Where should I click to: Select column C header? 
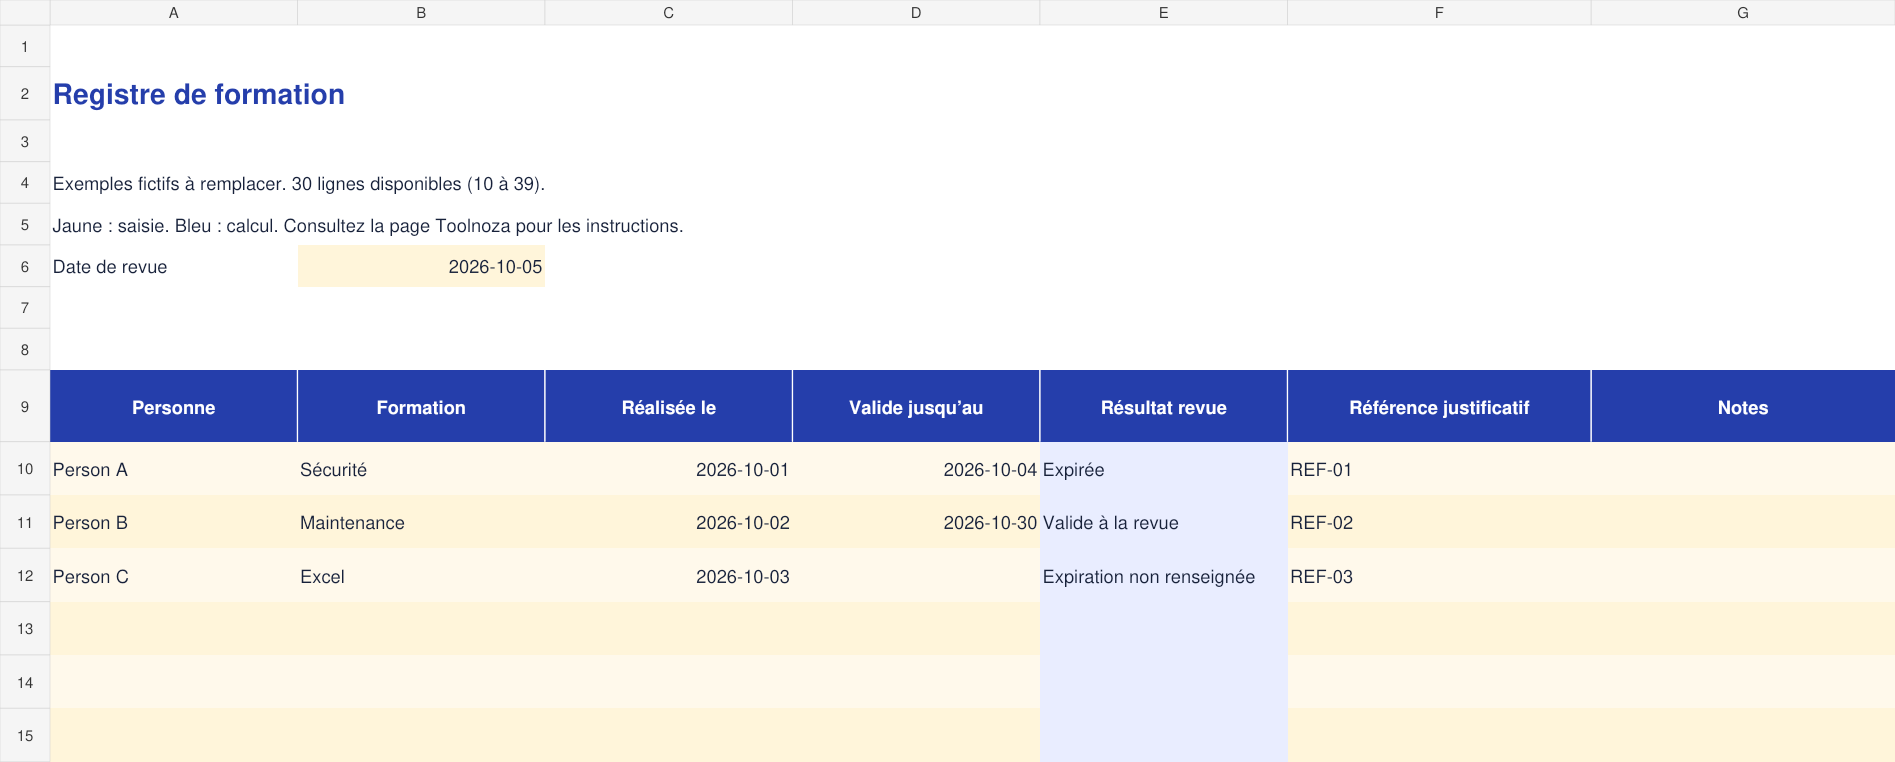(x=669, y=12)
